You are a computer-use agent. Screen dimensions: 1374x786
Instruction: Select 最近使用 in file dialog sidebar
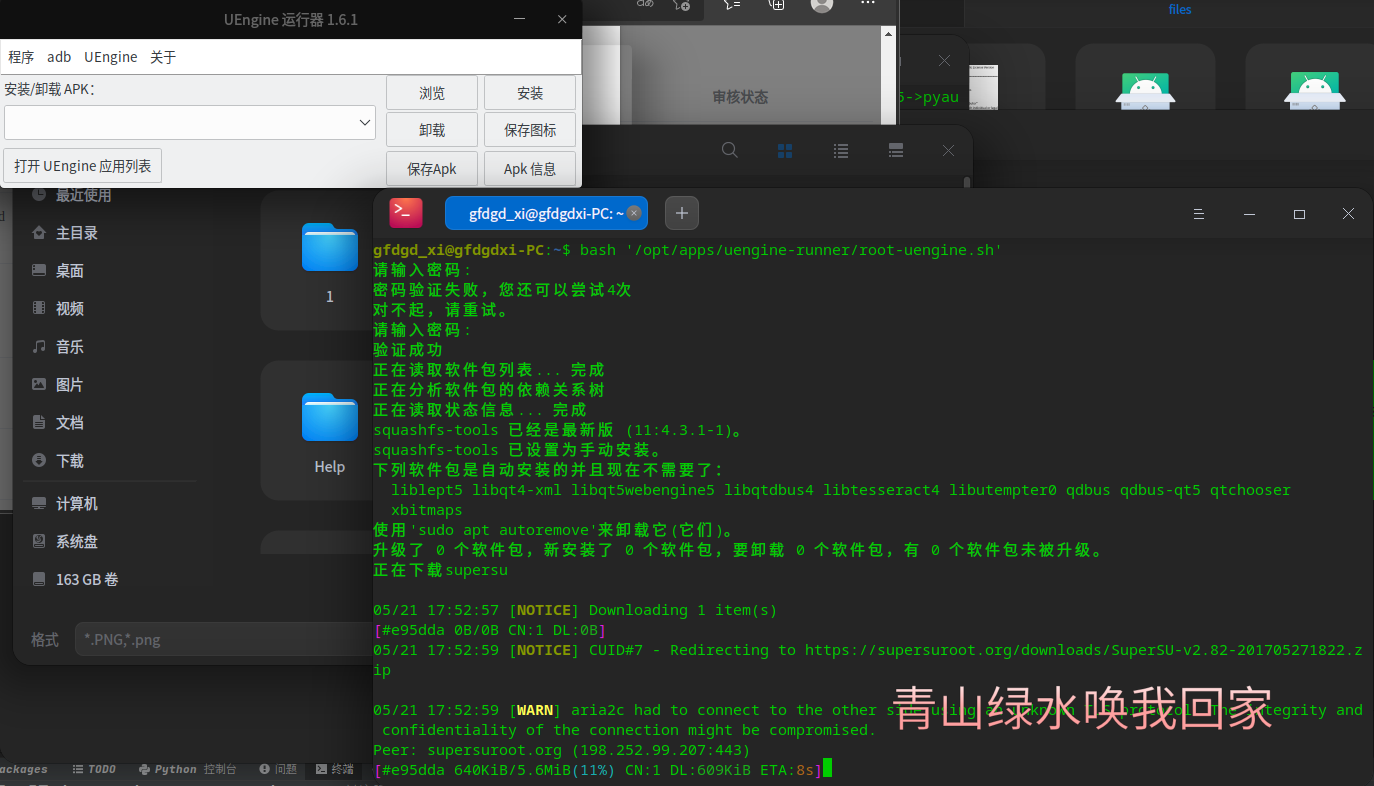coord(82,195)
